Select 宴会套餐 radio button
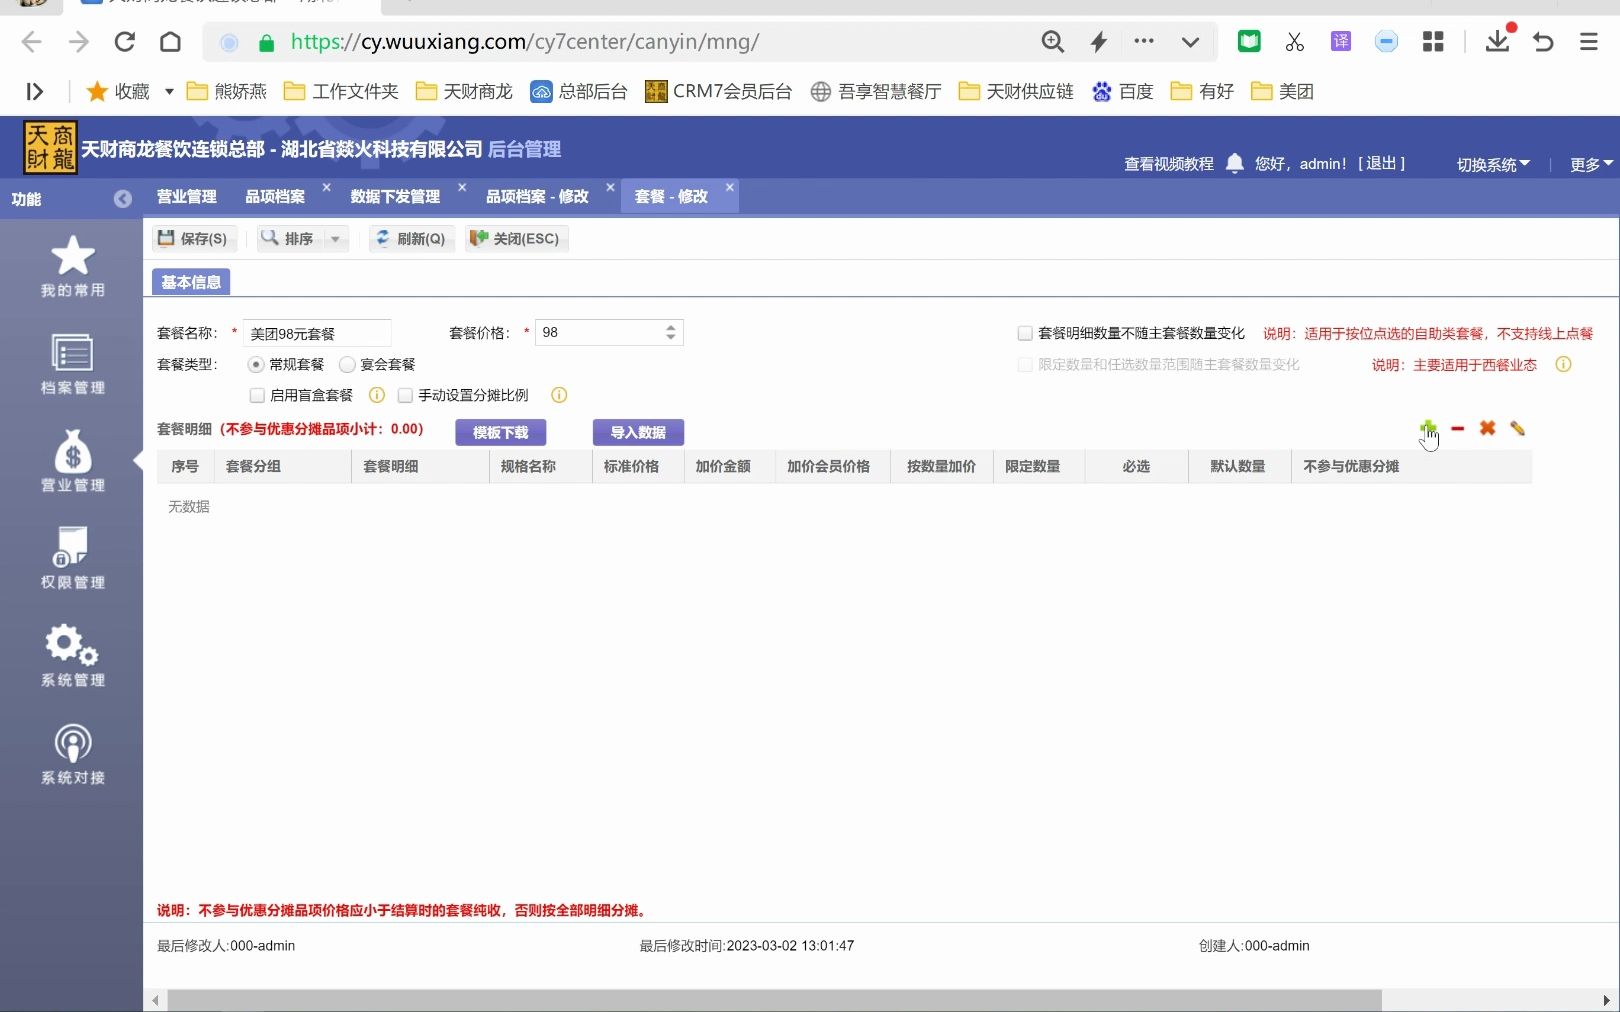This screenshot has width=1620, height=1012. pos(347,365)
